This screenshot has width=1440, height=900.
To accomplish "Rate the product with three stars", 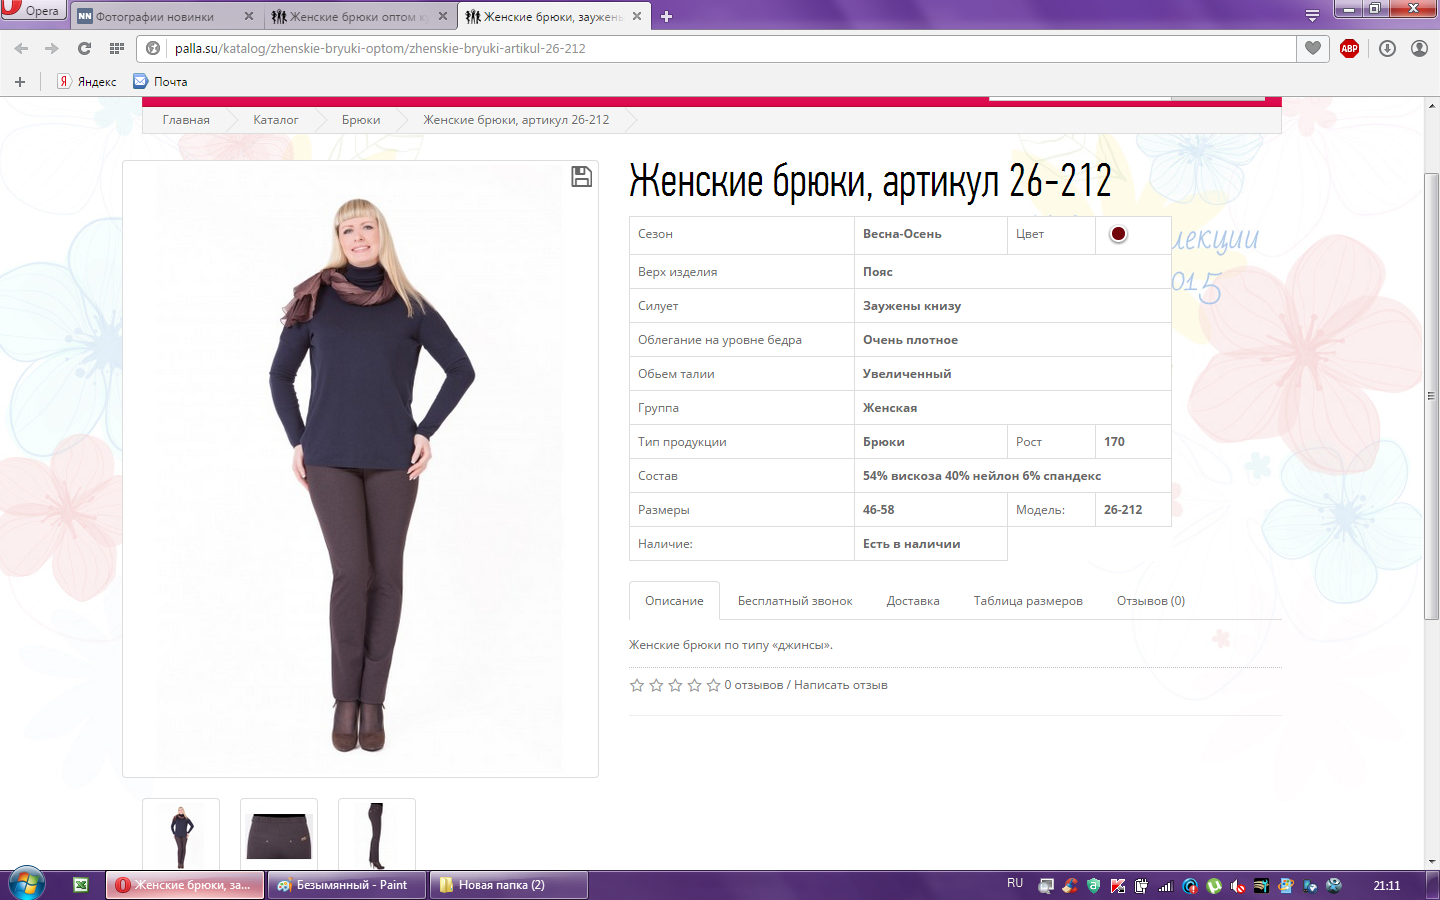I will pyautogui.click(x=675, y=685).
